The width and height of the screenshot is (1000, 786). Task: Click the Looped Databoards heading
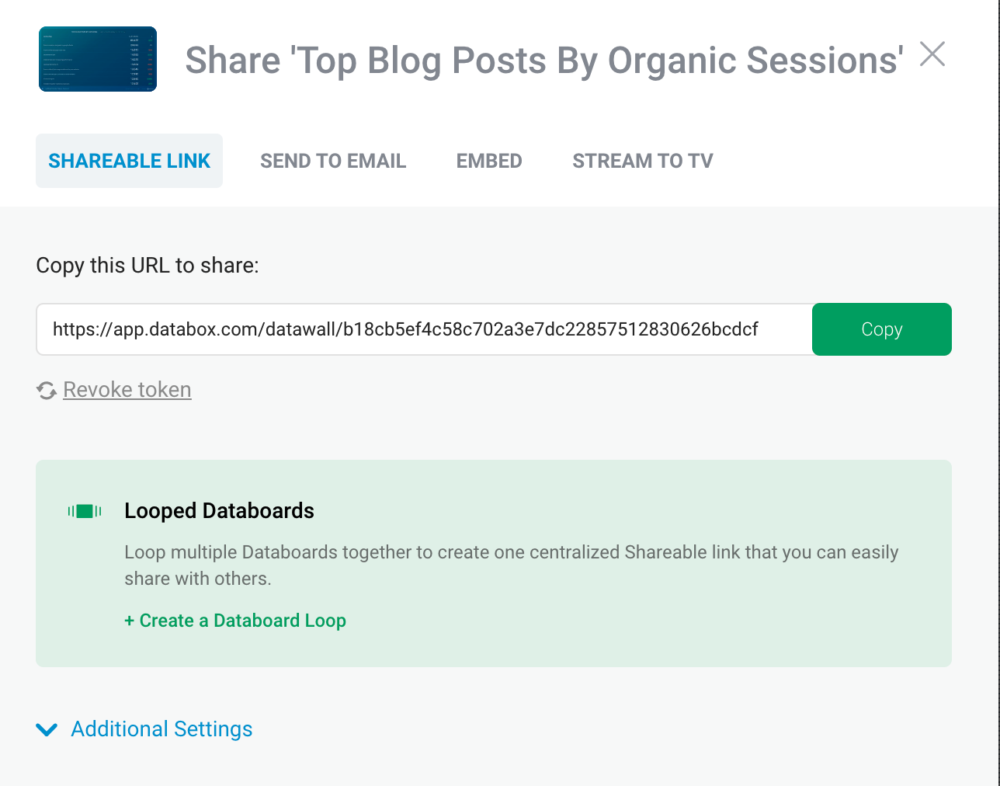point(219,511)
